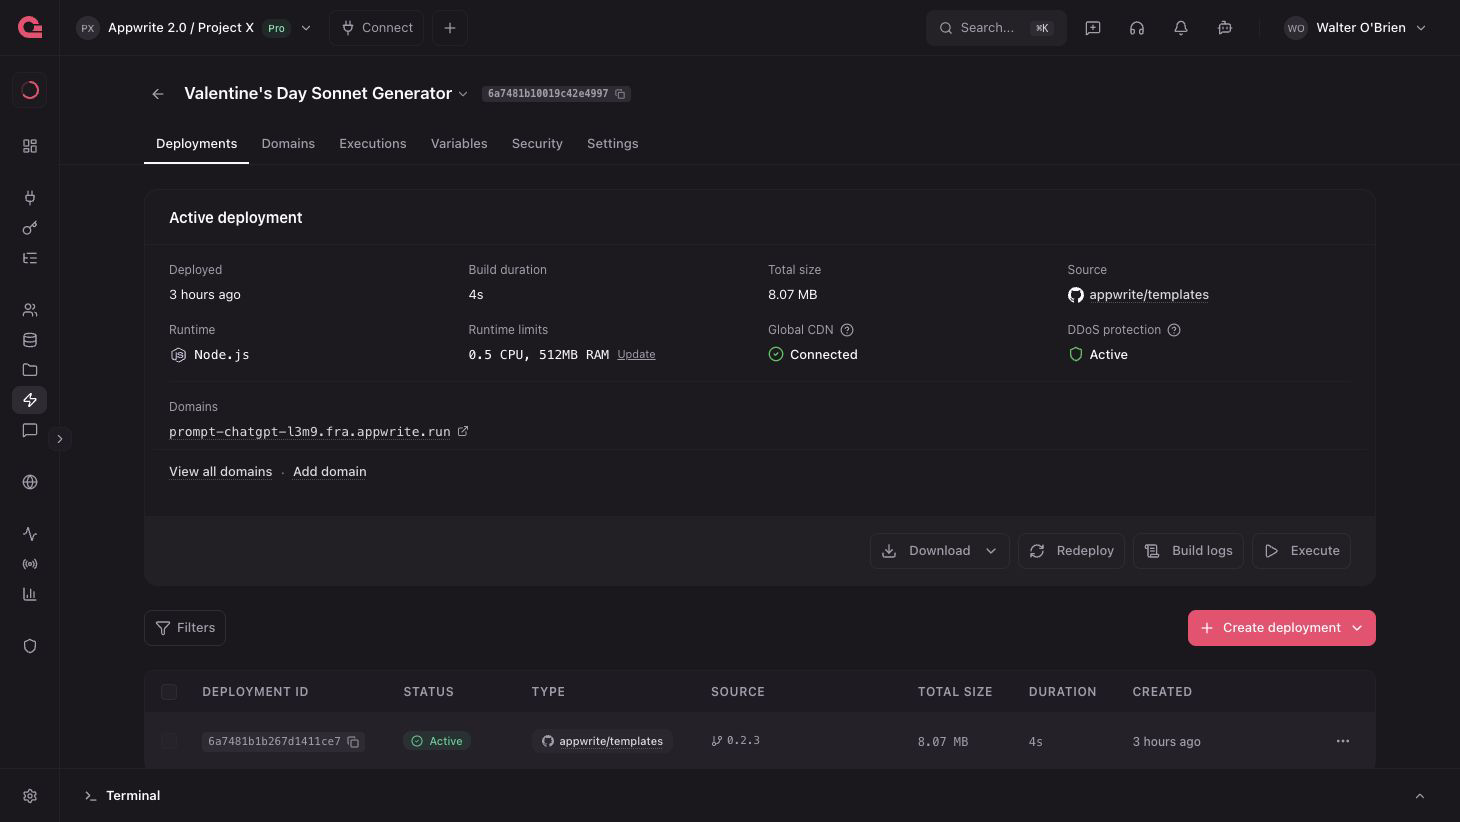Open the notifications bell

[x=1181, y=28]
